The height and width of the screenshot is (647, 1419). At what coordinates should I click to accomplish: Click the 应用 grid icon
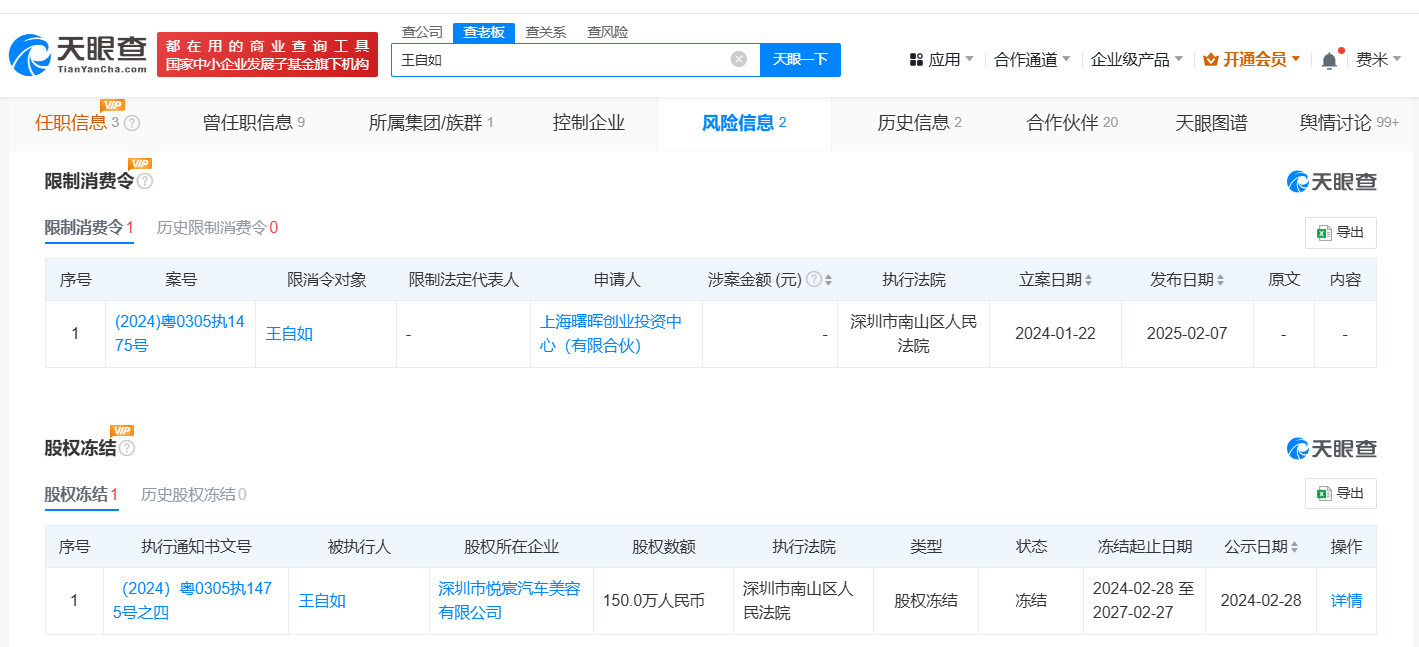pos(916,60)
